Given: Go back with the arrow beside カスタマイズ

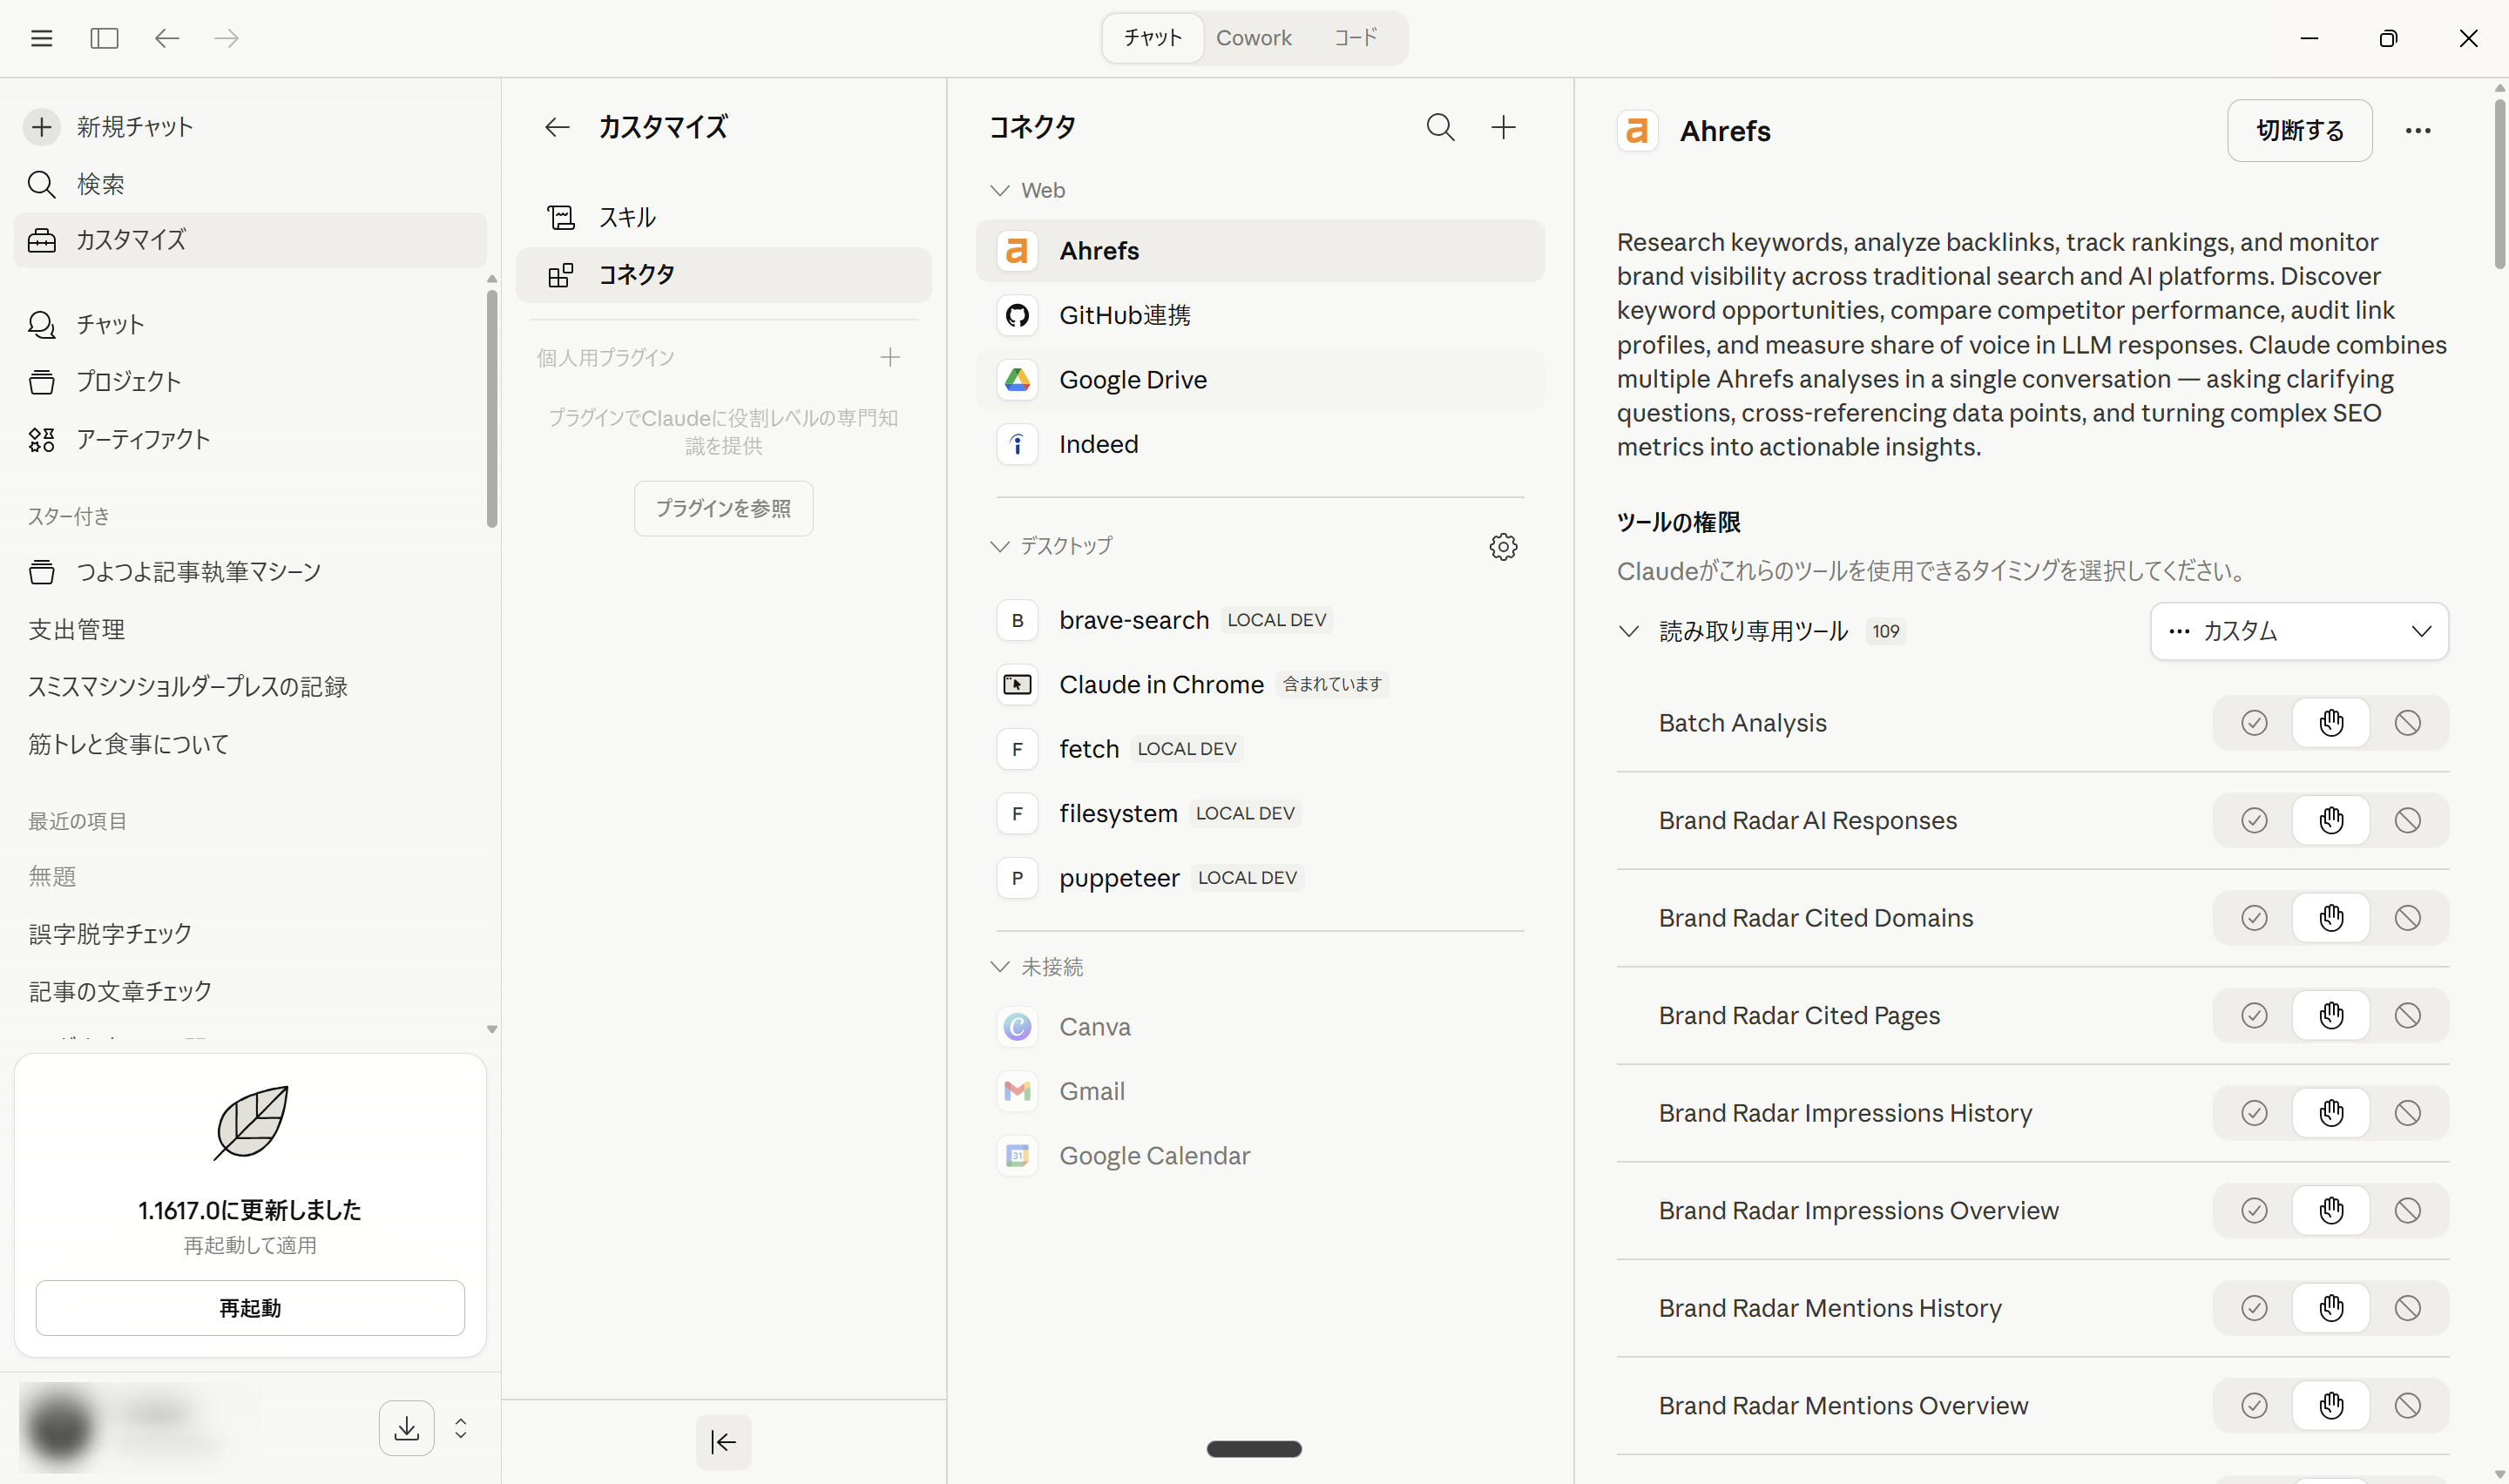Looking at the screenshot, I should tap(557, 127).
